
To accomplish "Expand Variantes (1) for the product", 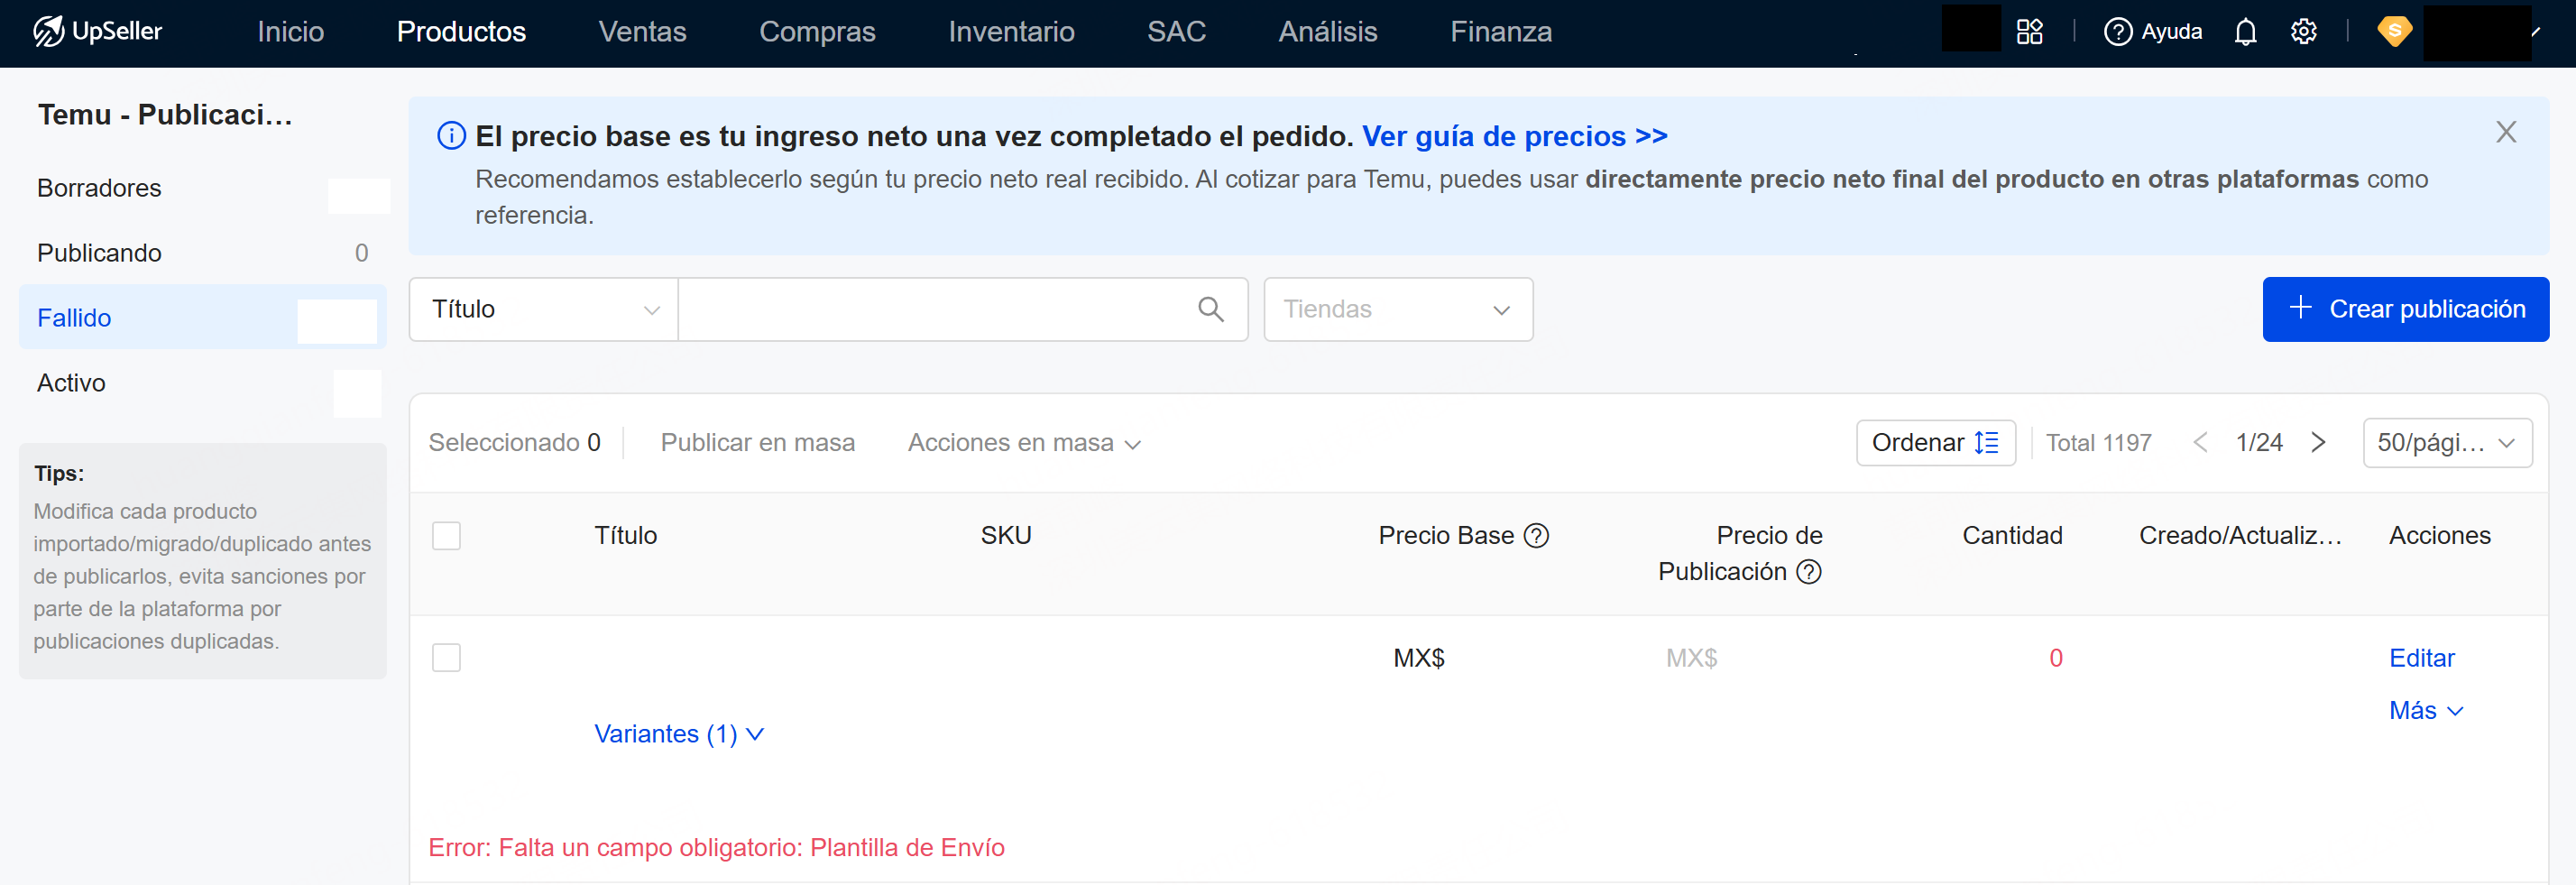I will (678, 734).
